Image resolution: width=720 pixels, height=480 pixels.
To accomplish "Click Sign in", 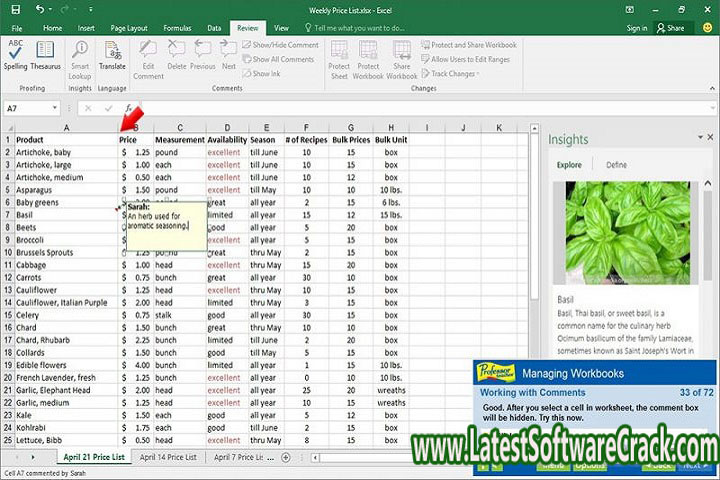I will pos(636,28).
